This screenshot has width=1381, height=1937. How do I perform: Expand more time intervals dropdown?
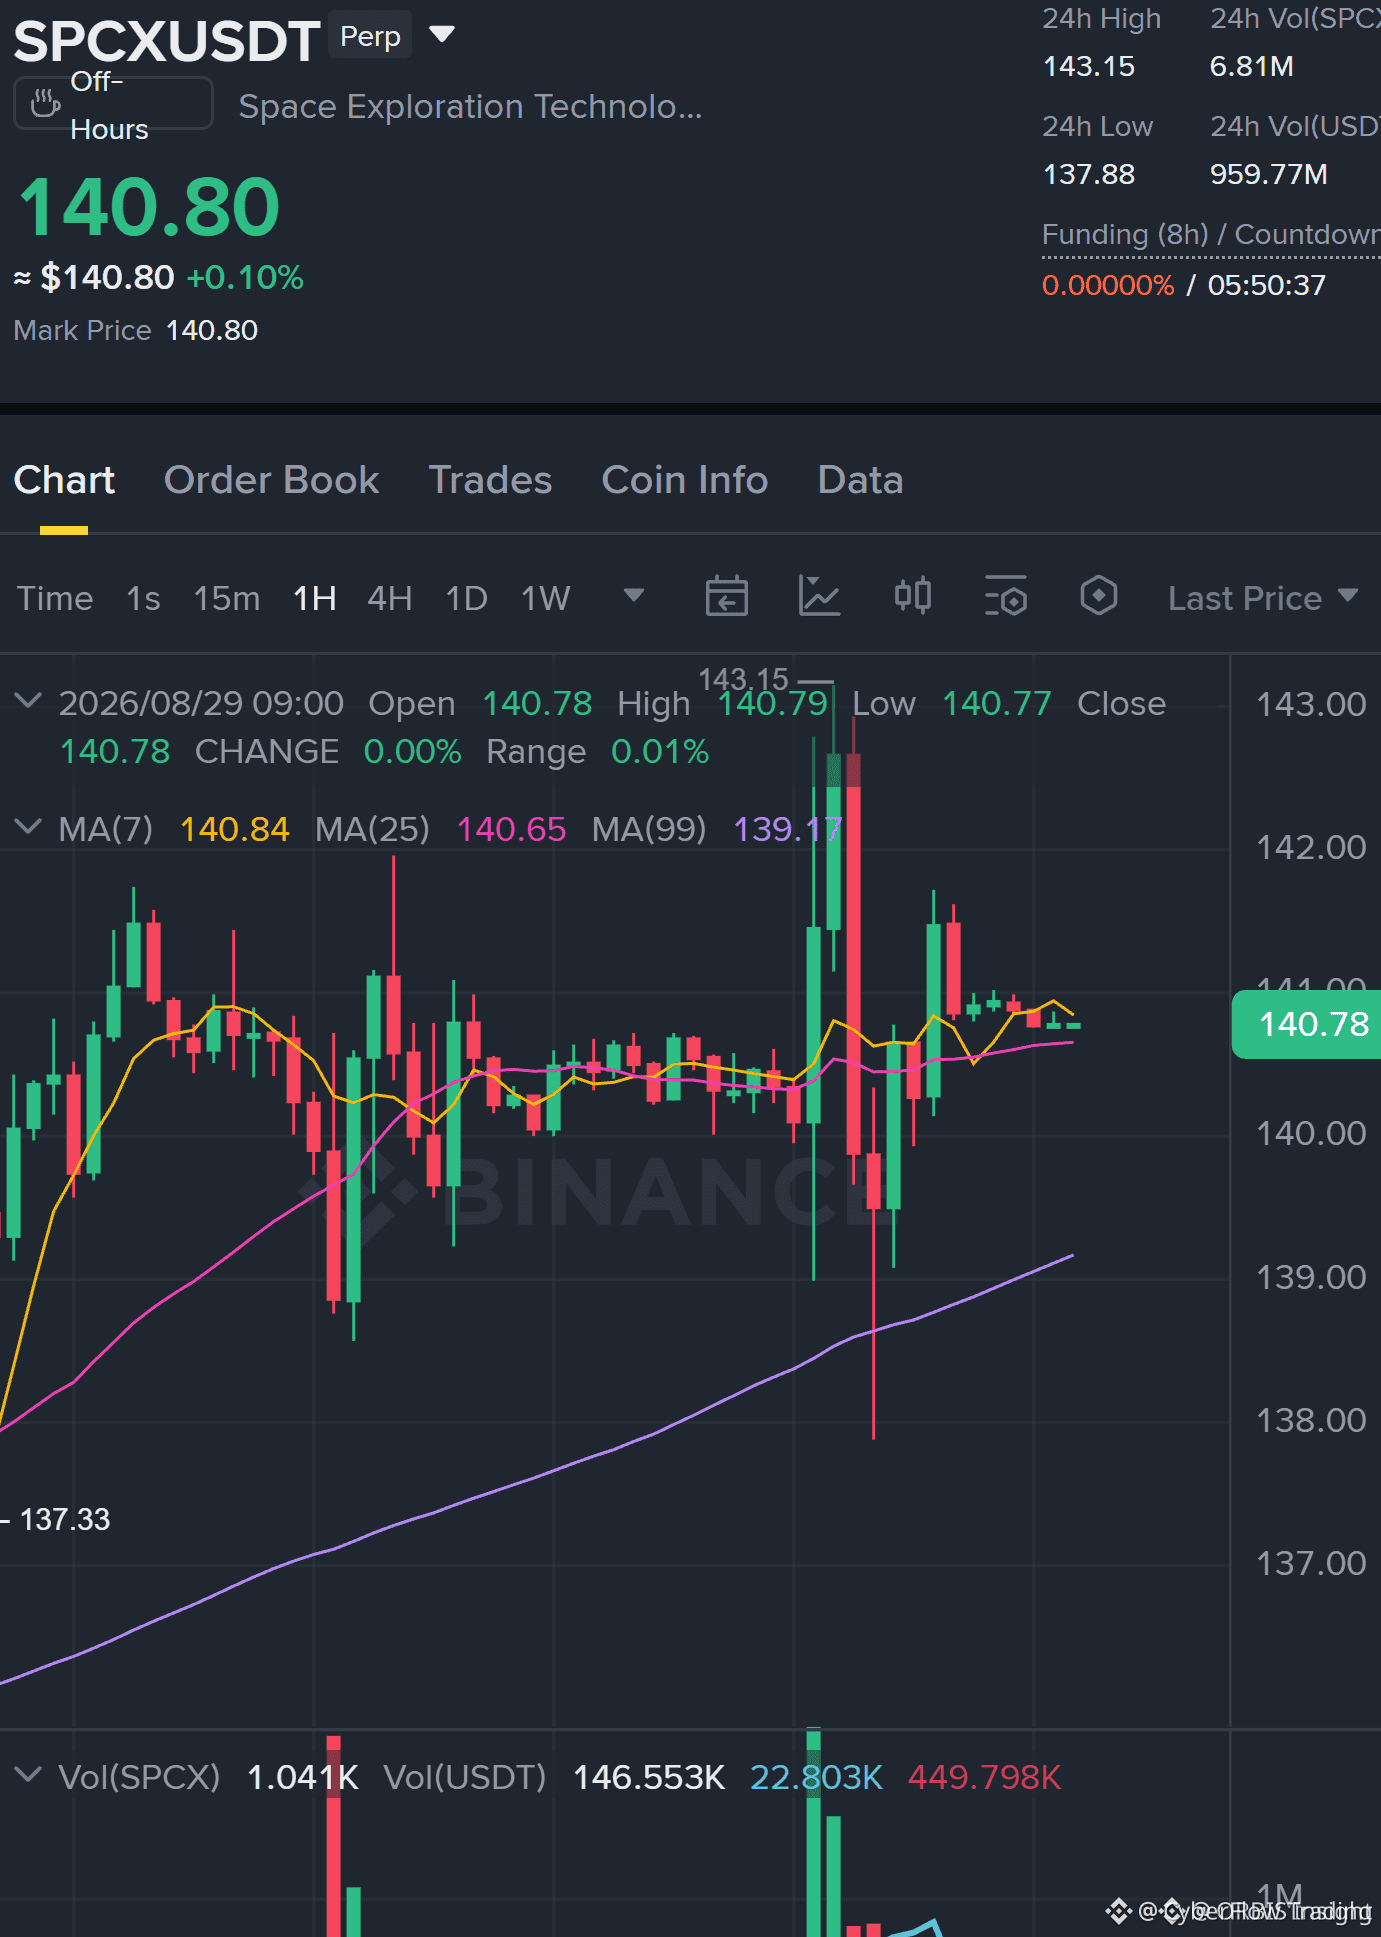pyautogui.click(x=633, y=596)
